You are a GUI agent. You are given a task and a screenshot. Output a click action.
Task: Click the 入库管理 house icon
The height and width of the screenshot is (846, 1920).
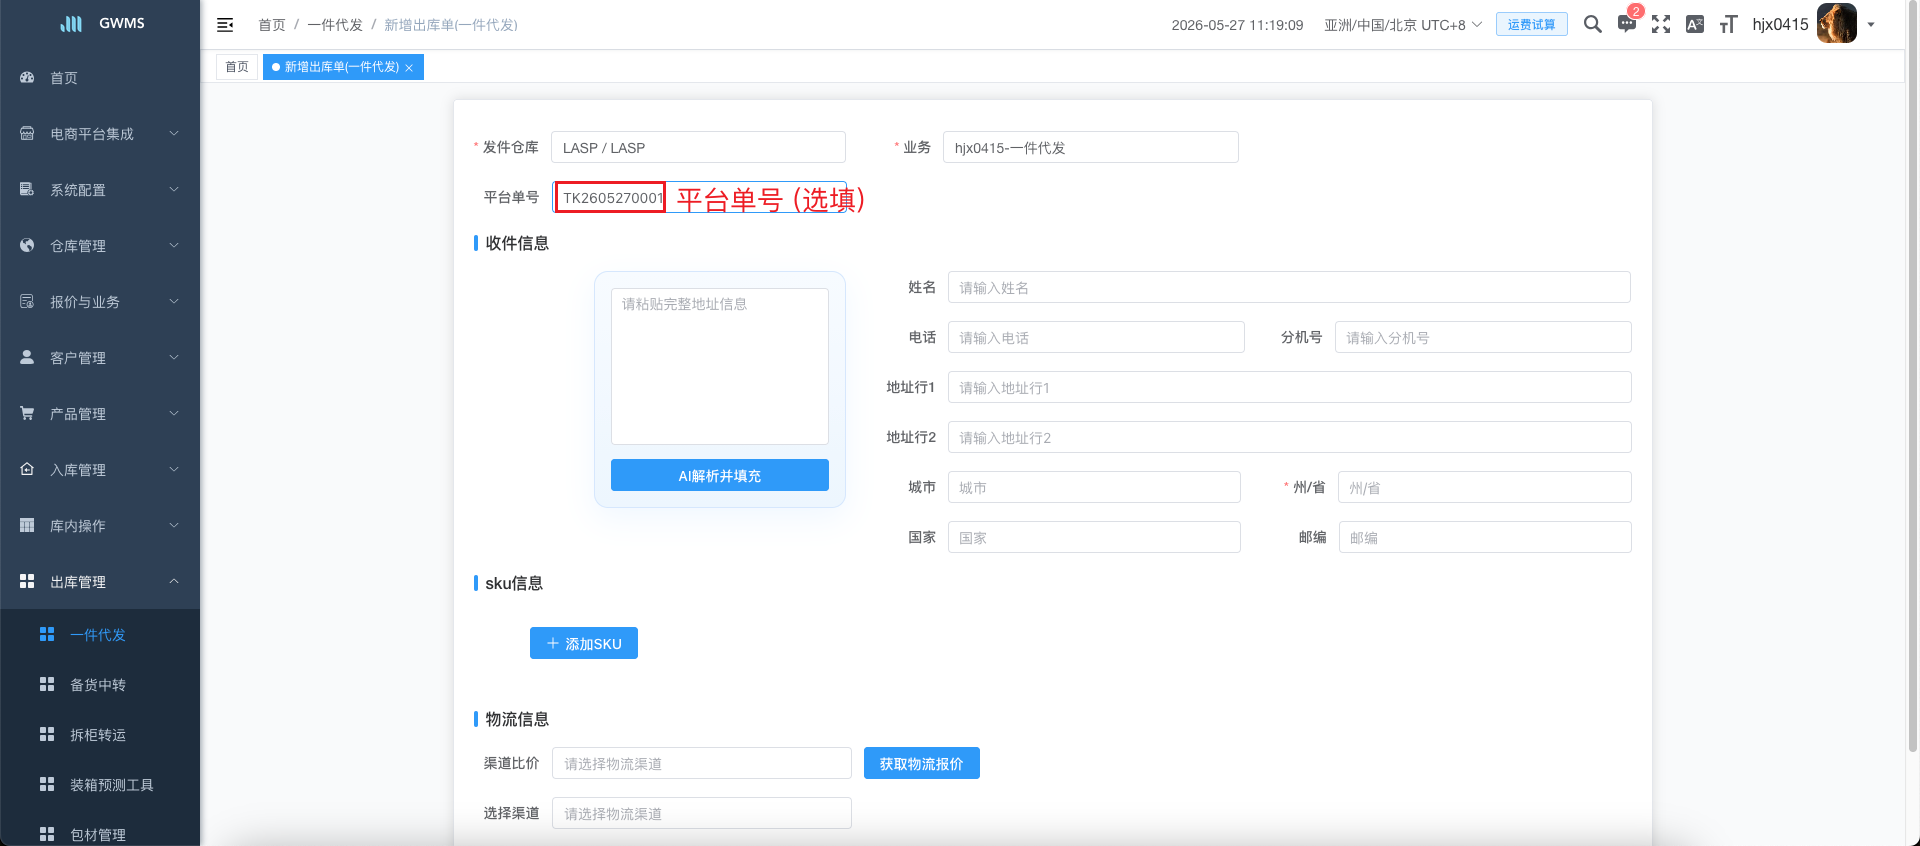[27, 469]
